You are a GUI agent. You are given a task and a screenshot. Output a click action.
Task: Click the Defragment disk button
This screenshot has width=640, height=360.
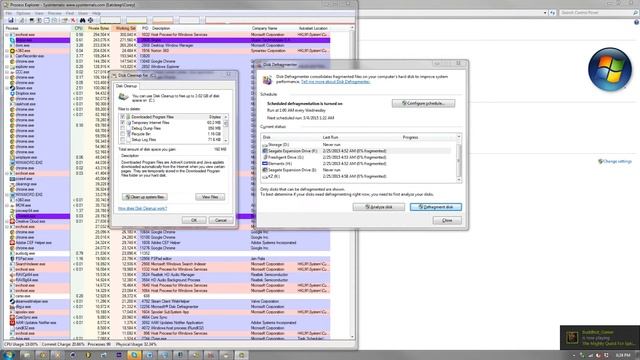click(x=436, y=207)
